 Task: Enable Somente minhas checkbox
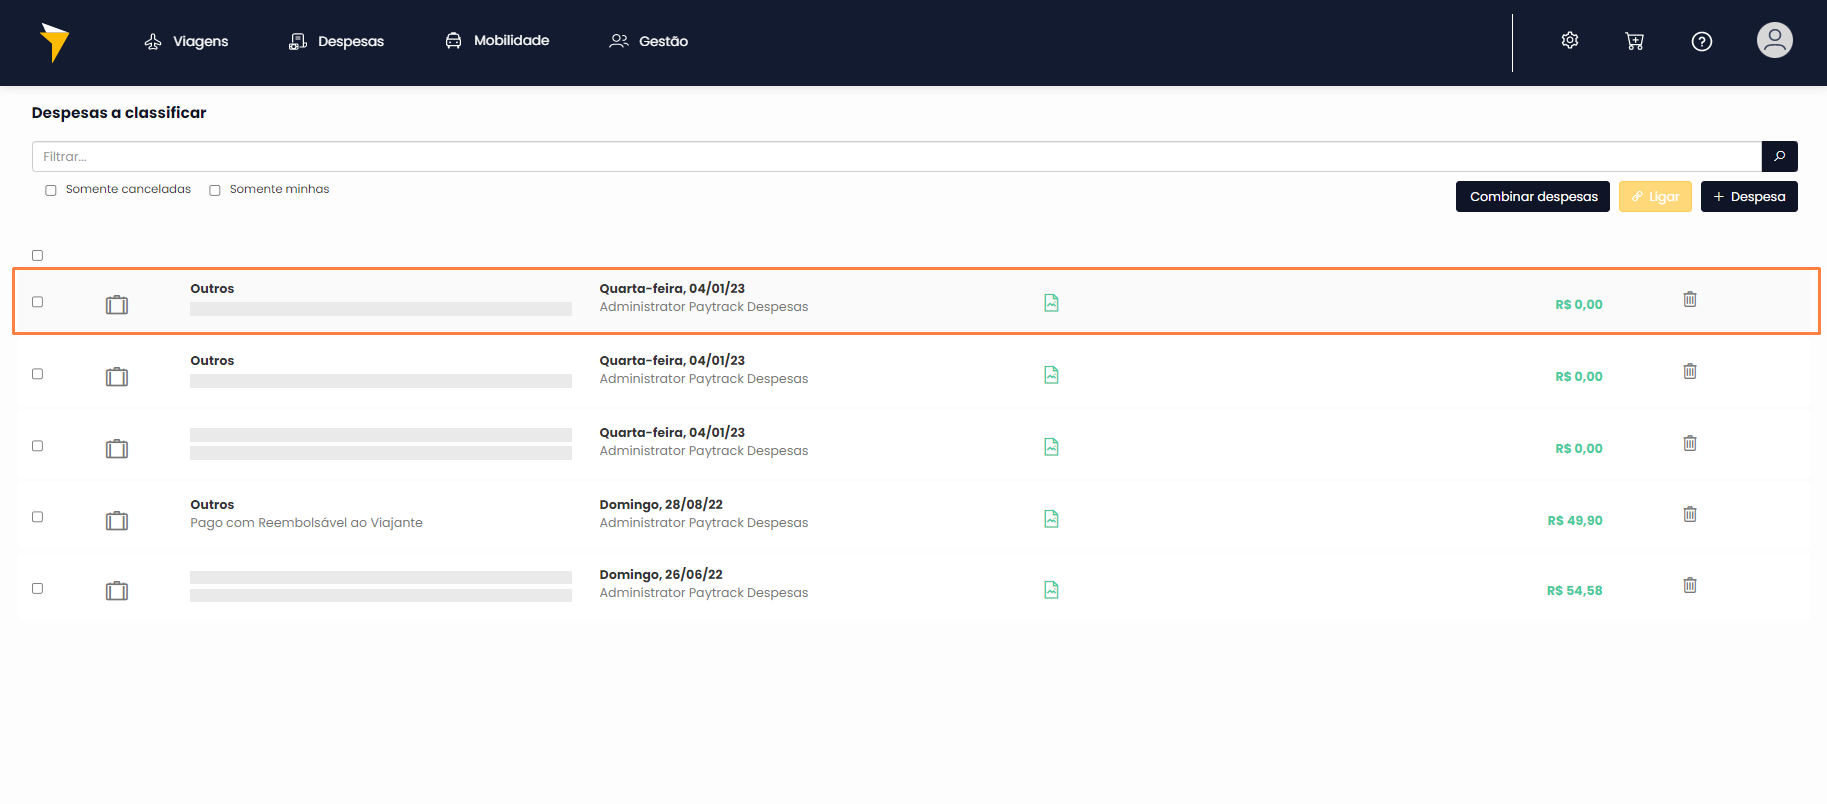(214, 190)
